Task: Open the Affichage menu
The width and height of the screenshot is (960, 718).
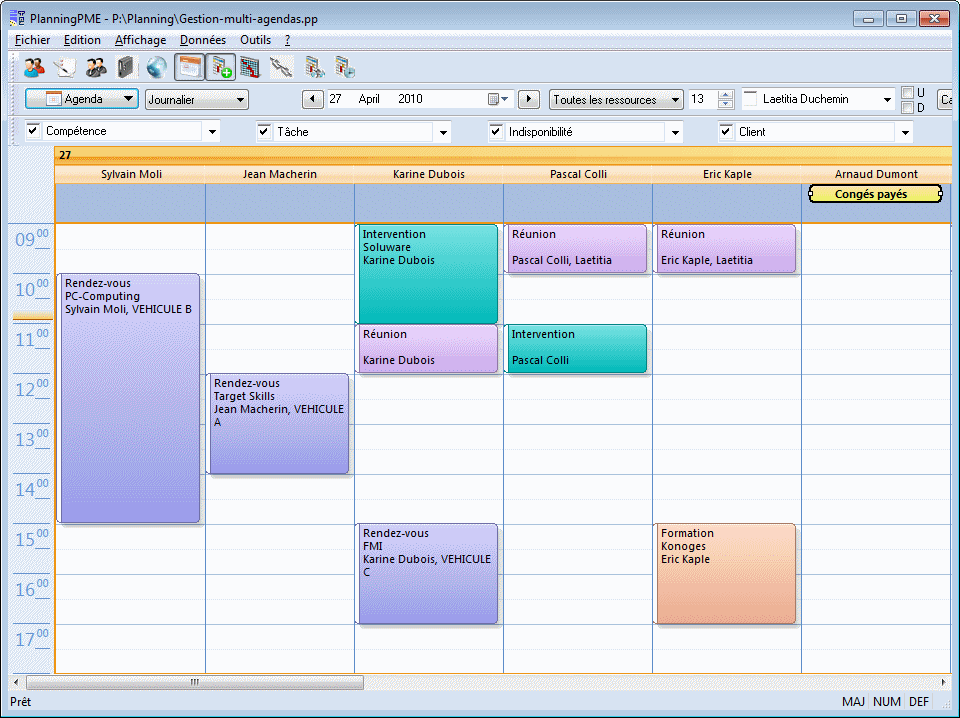Action: 140,40
